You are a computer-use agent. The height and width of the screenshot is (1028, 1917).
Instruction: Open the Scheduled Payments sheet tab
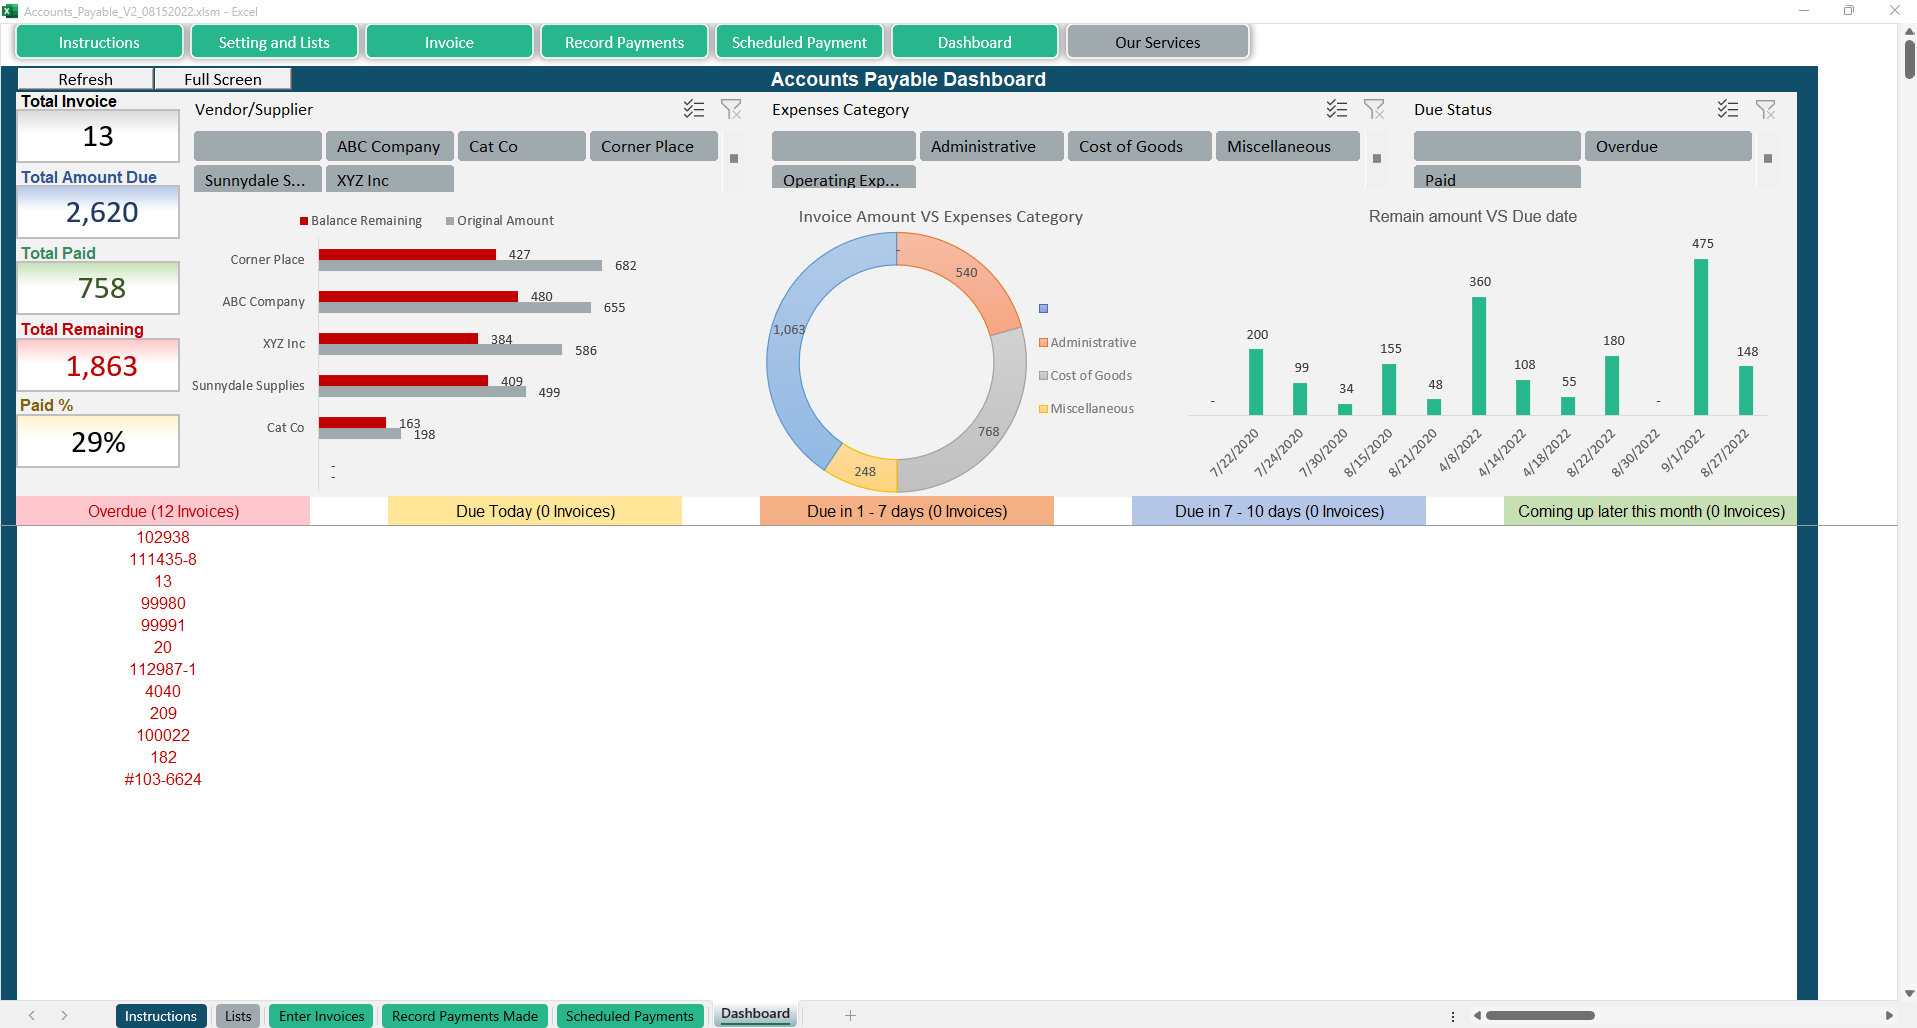click(x=629, y=1016)
